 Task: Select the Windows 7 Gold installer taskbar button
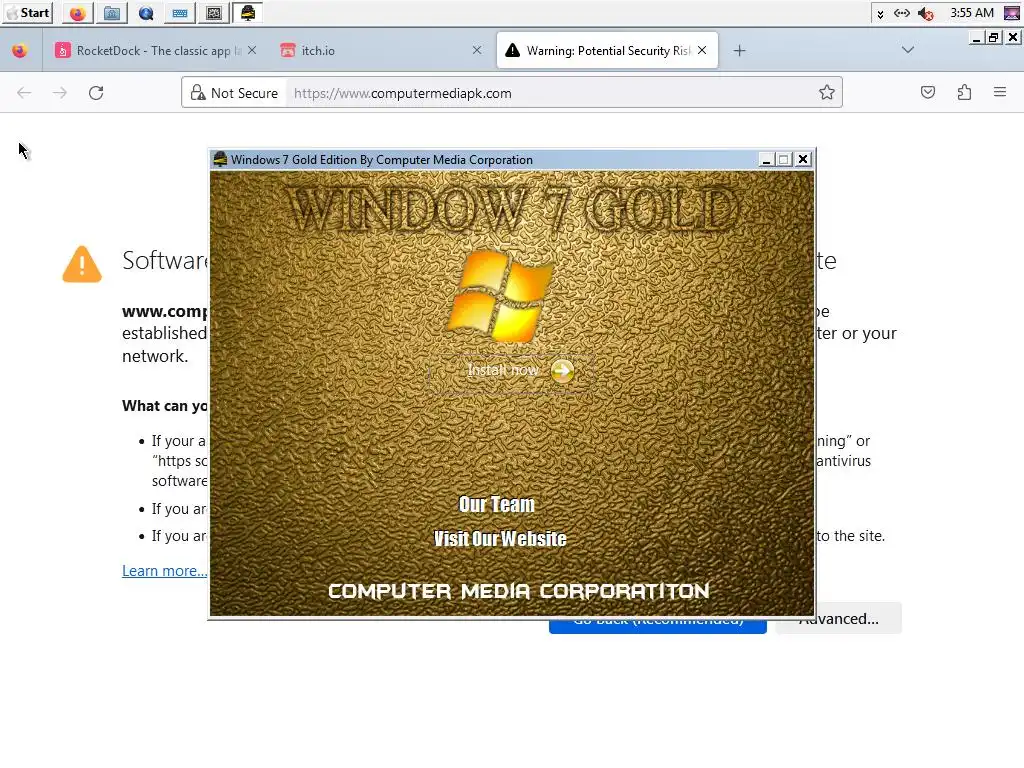point(248,13)
